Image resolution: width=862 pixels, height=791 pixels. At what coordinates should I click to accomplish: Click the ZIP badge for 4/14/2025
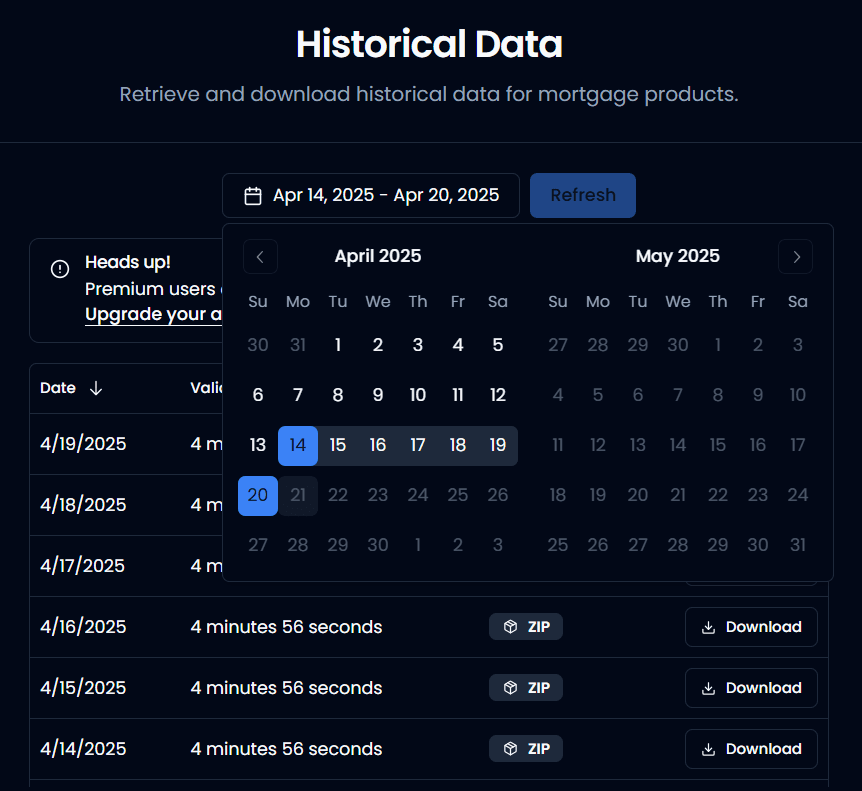[x=526, y=749]
